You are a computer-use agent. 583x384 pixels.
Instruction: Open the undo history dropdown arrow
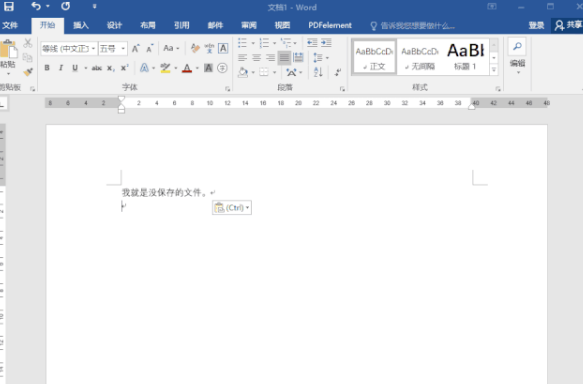coord(48,6)
